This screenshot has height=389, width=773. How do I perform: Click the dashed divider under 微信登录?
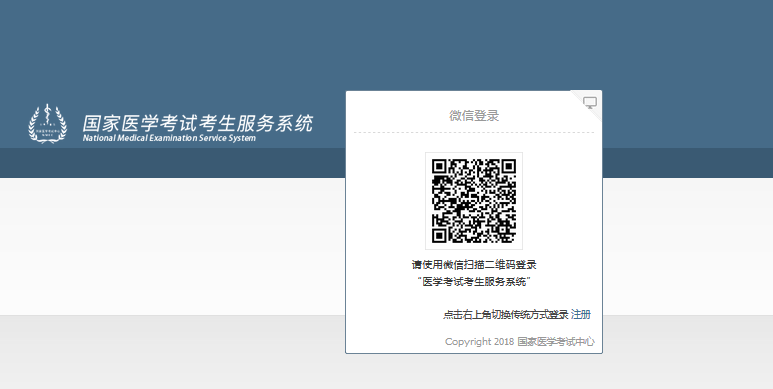[474, 133]
